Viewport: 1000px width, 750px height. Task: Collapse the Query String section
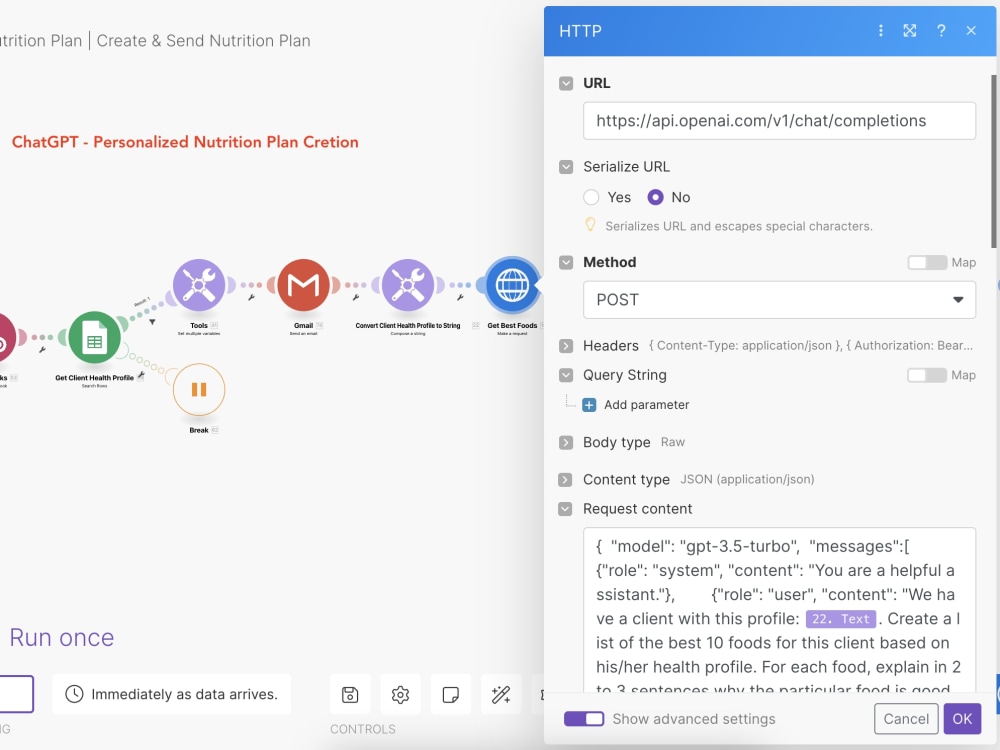(566, 375)
